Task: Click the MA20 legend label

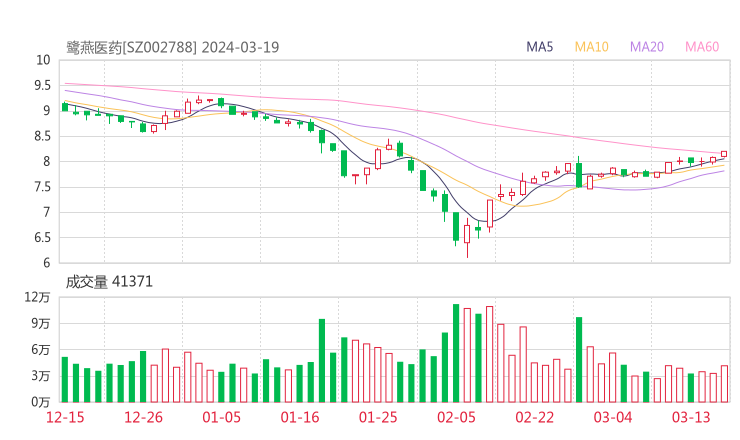Action: tap(647, 47)
